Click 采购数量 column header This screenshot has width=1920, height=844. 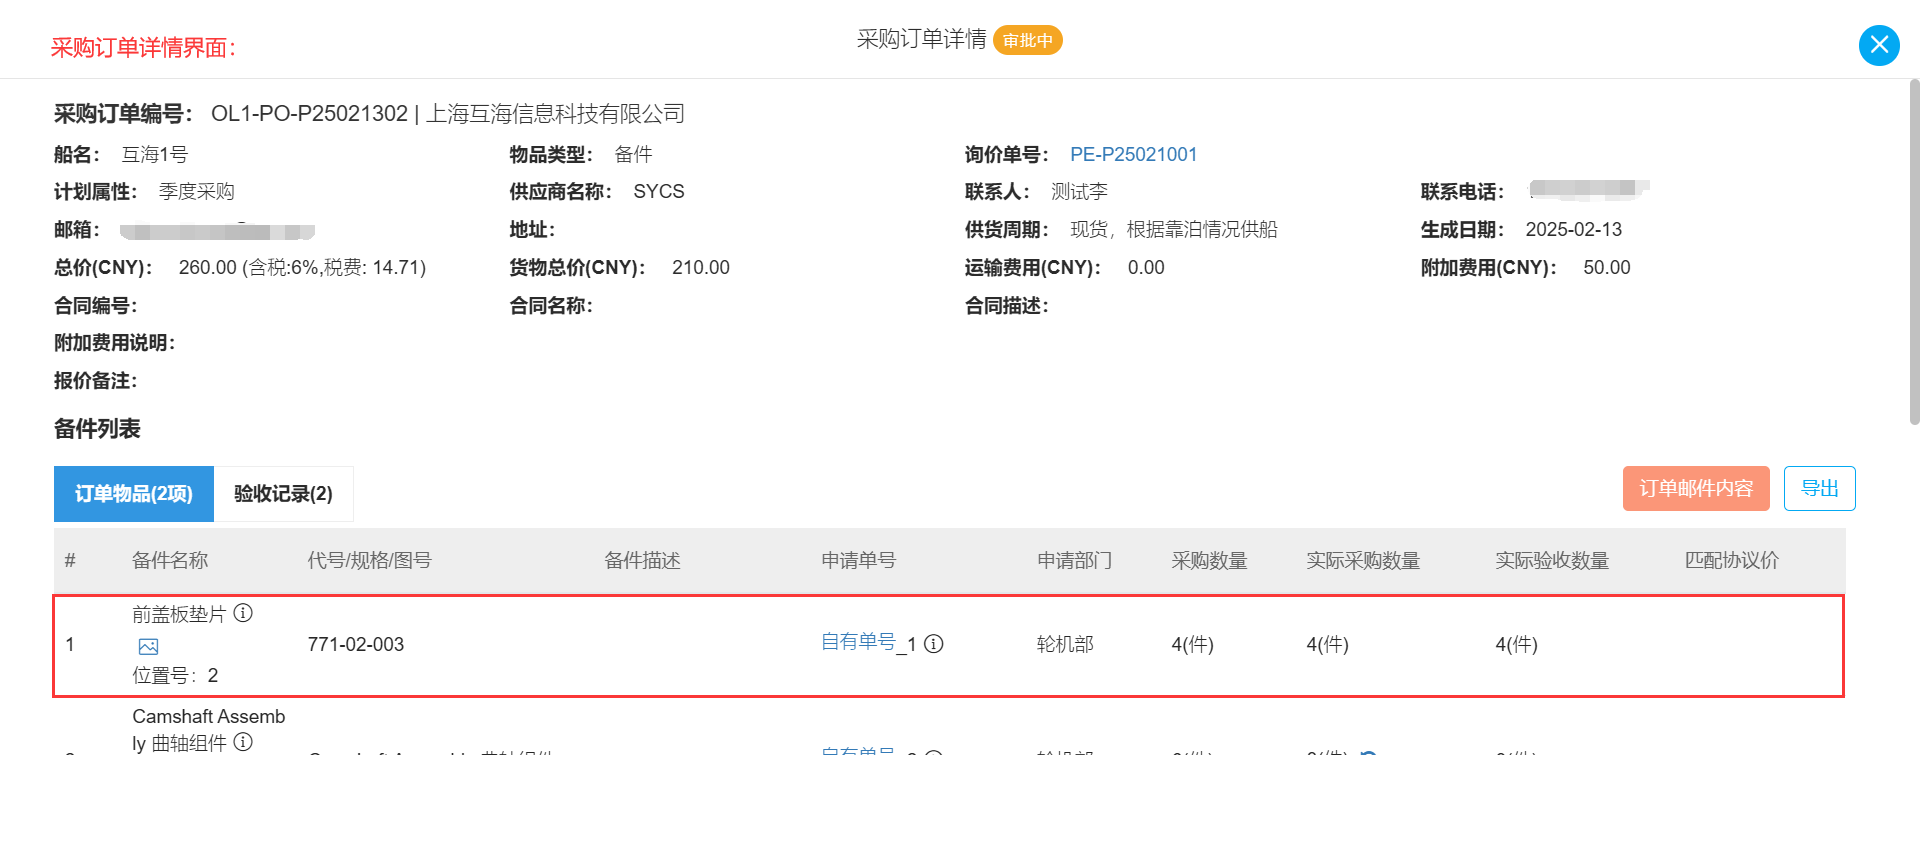pos(1209,561)
